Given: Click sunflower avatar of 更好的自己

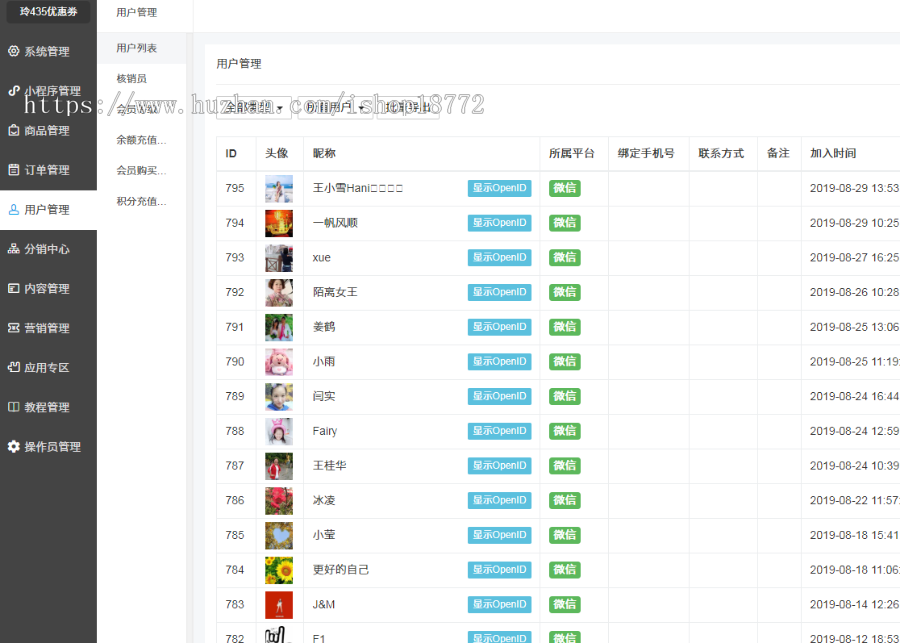Looking at the screenshot, I should [x=279, y=570].
